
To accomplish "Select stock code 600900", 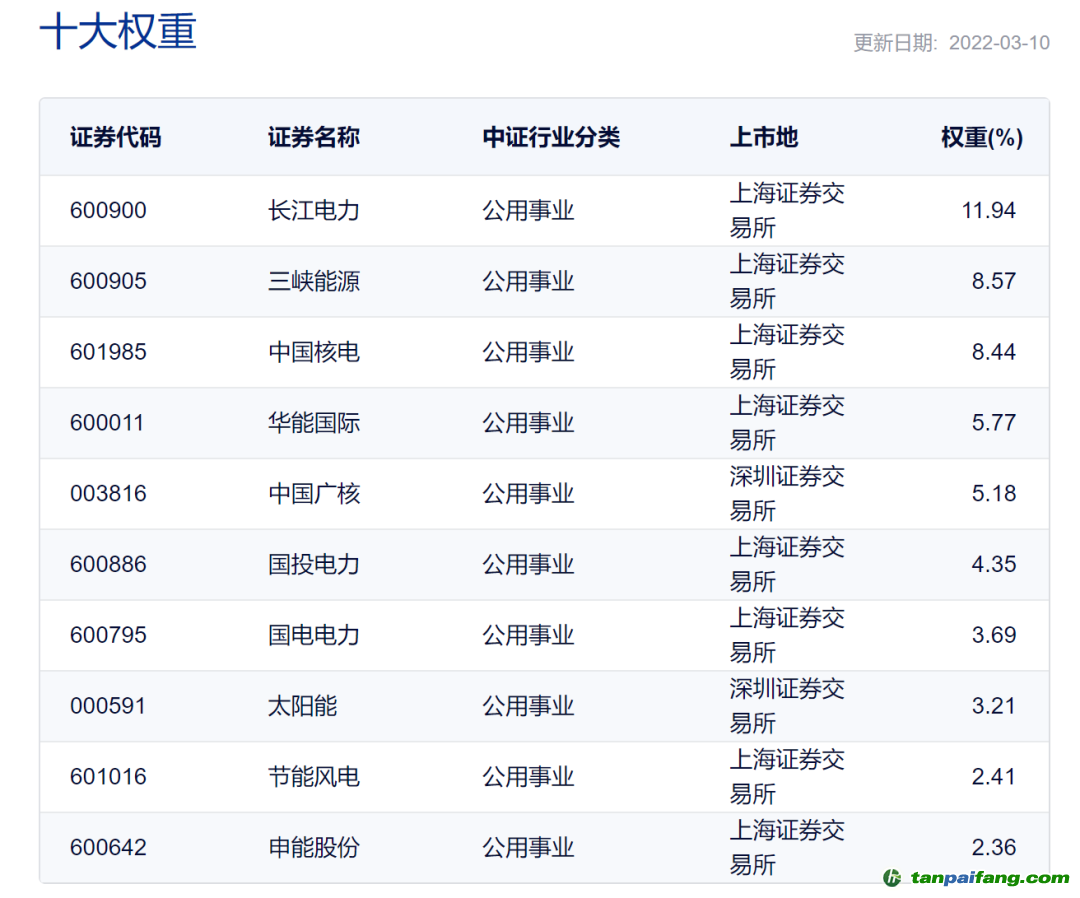I will [x=108, y=210].
